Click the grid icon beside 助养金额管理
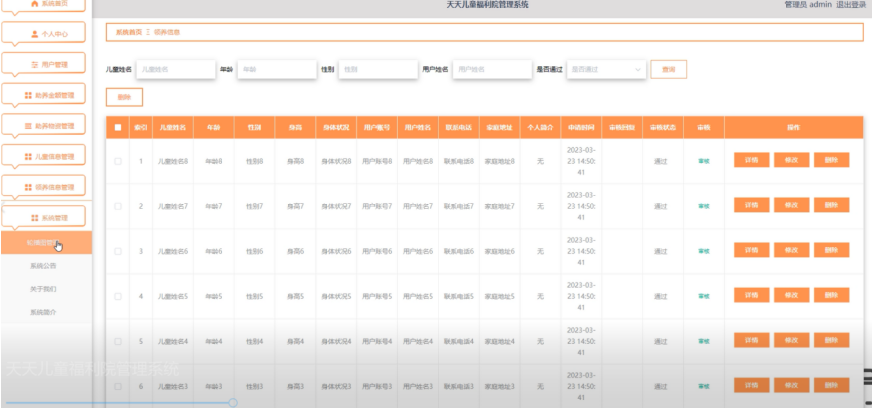 (28, 96)
